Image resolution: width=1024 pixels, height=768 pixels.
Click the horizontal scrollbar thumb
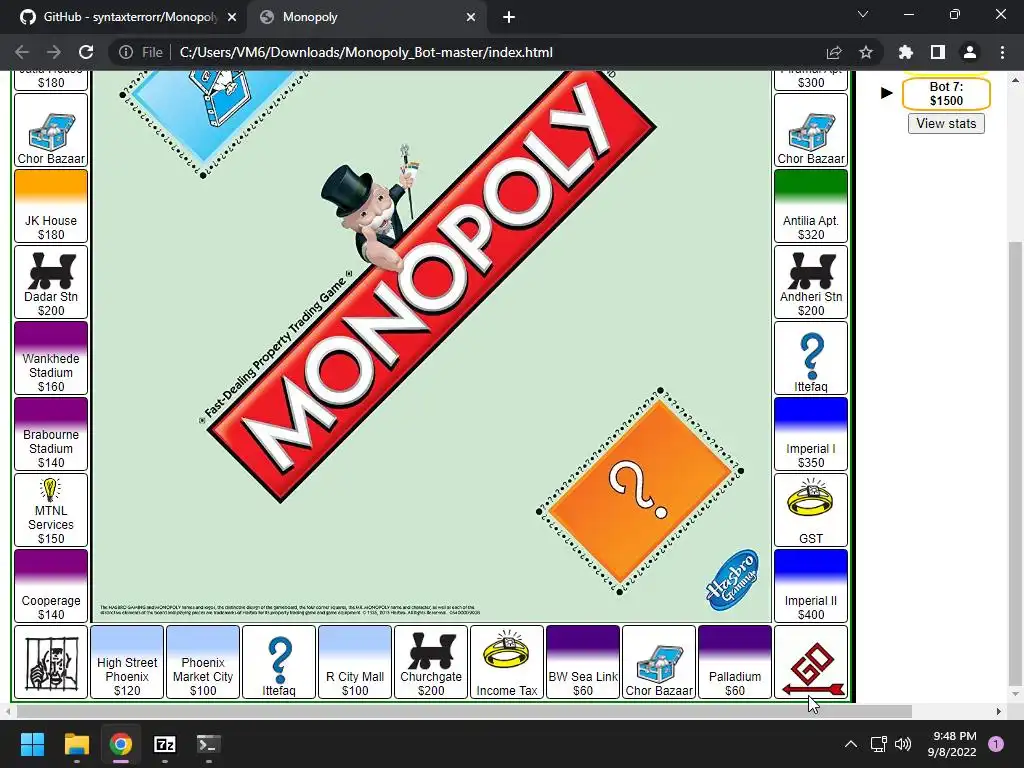(464, 711)
